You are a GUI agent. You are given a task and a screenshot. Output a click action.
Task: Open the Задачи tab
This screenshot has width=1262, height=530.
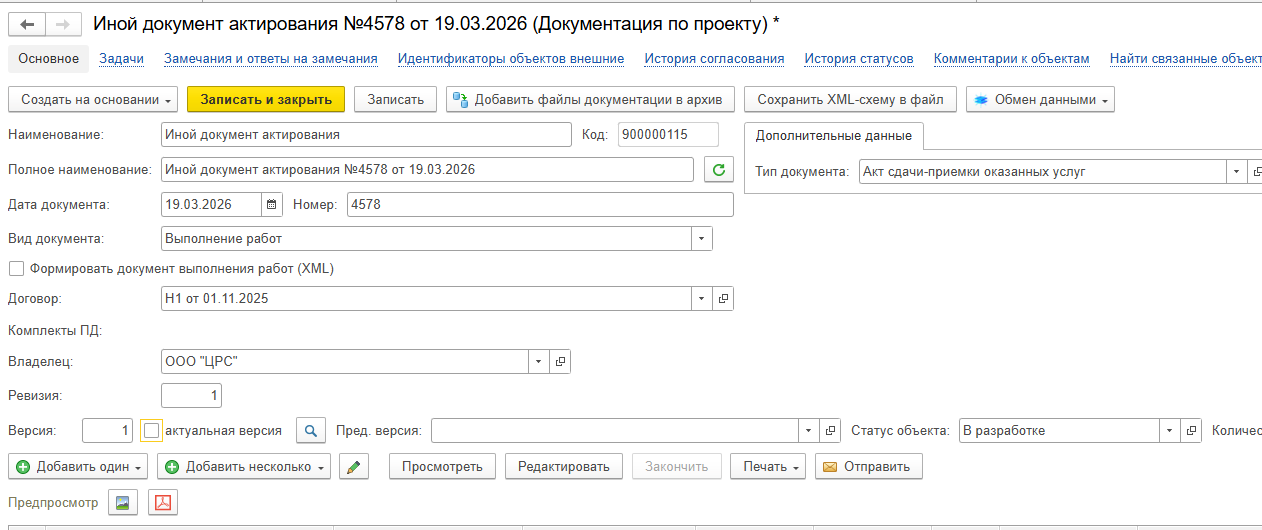121,59
